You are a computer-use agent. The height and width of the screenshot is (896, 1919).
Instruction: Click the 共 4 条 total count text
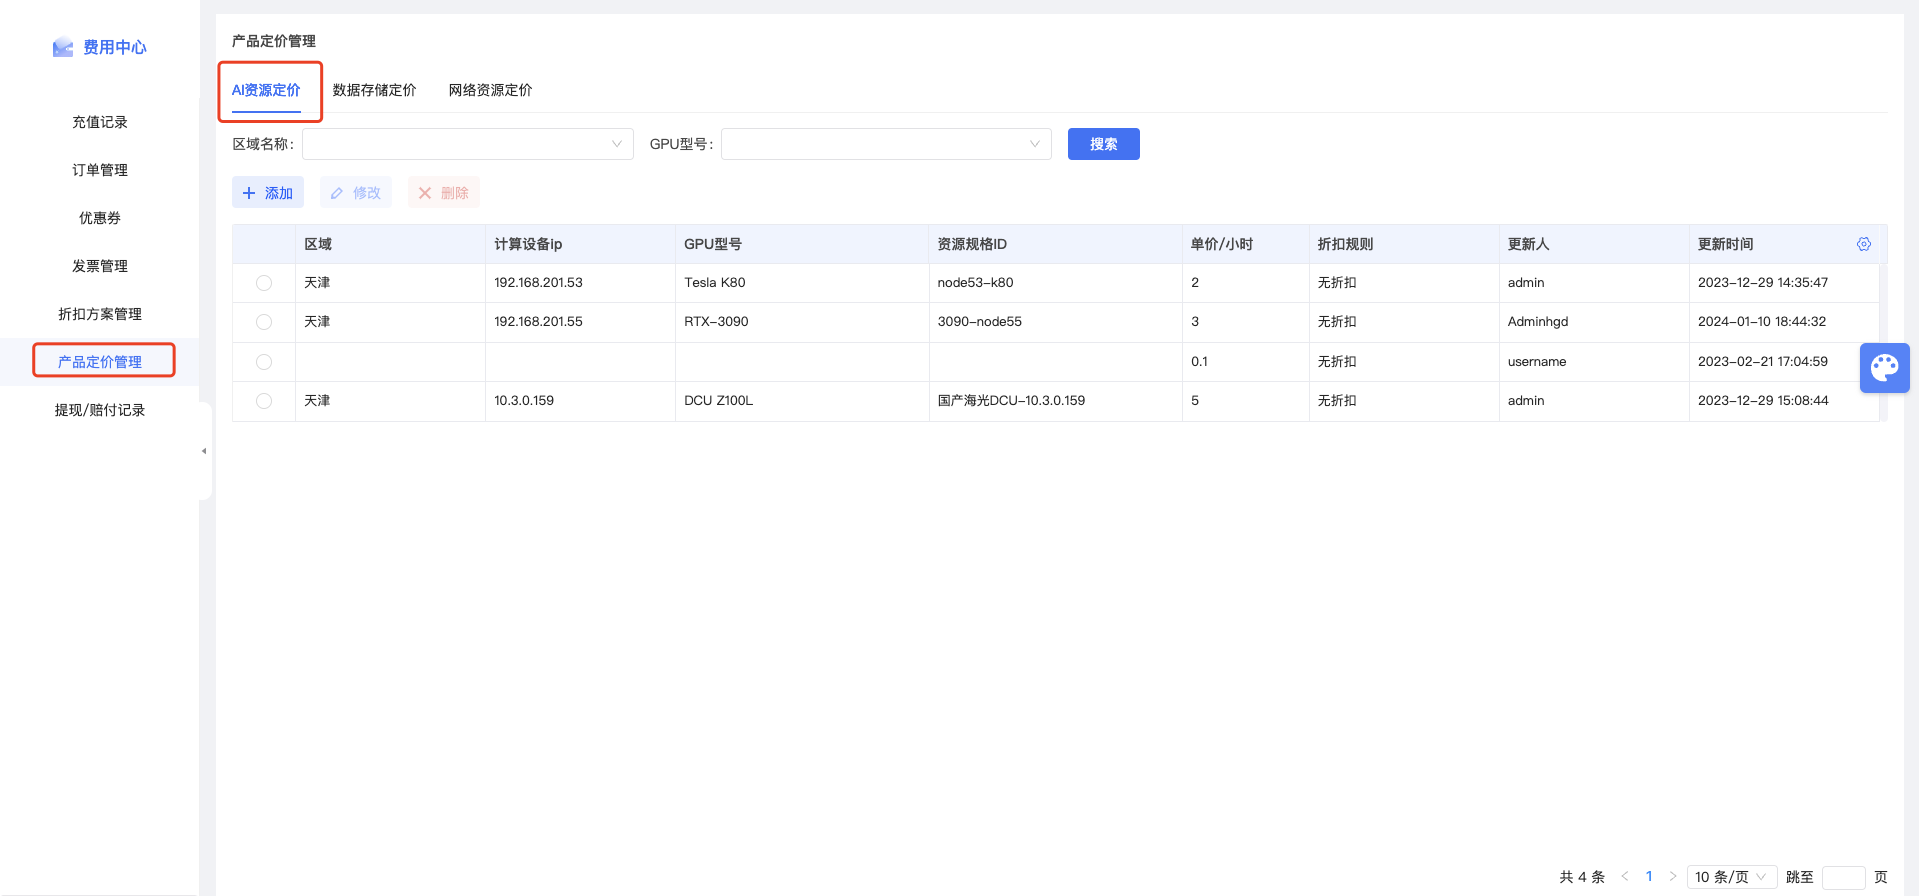(1582, 877)
